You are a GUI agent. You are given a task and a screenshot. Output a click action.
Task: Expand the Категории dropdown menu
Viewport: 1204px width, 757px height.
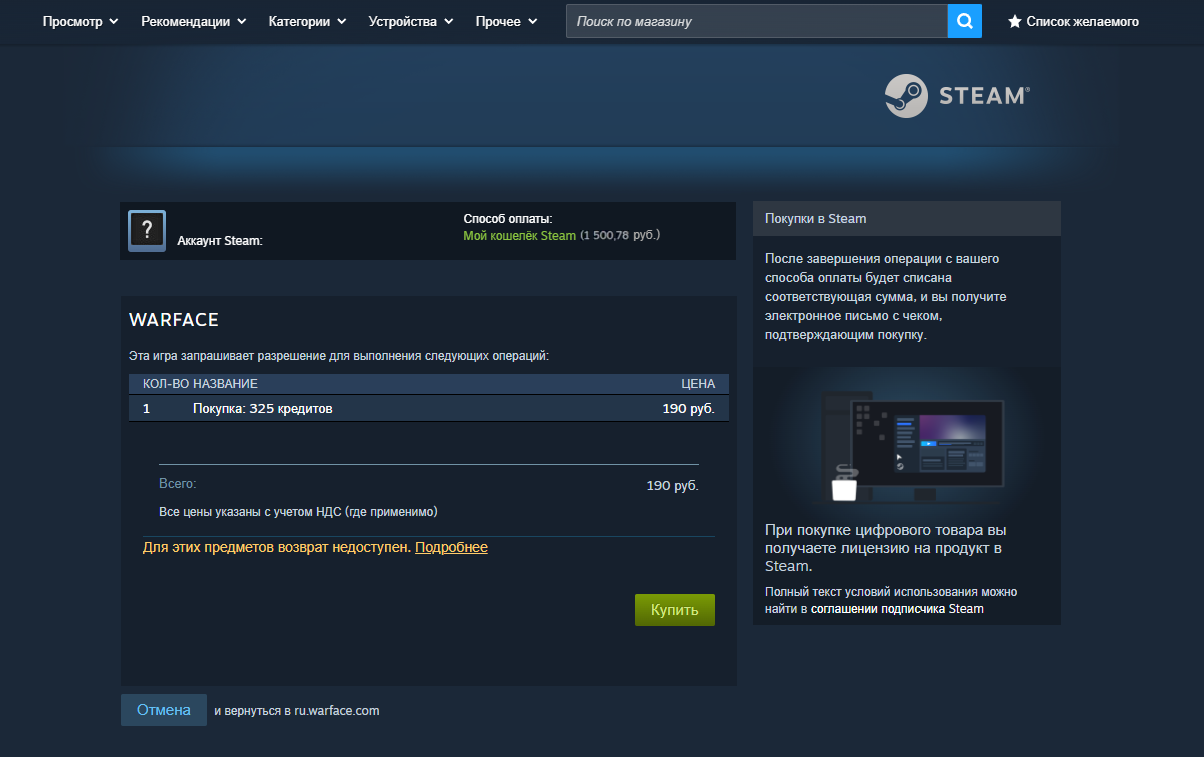pyautogui.click(x=308, y=21)
